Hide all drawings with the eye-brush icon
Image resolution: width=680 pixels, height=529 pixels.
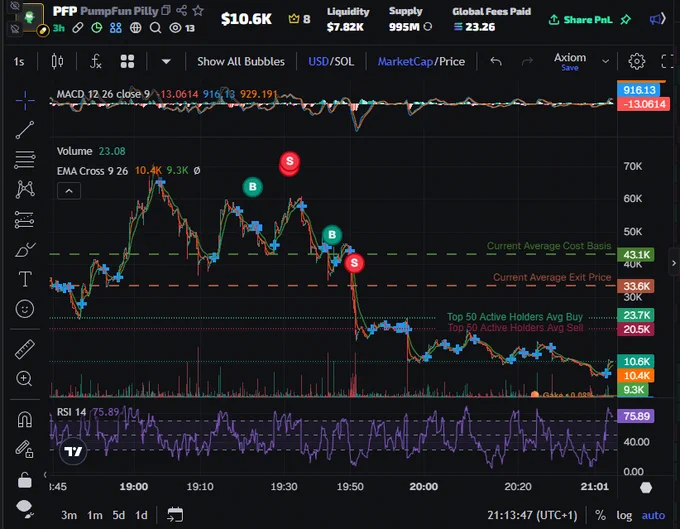click(x=24, y=509)
